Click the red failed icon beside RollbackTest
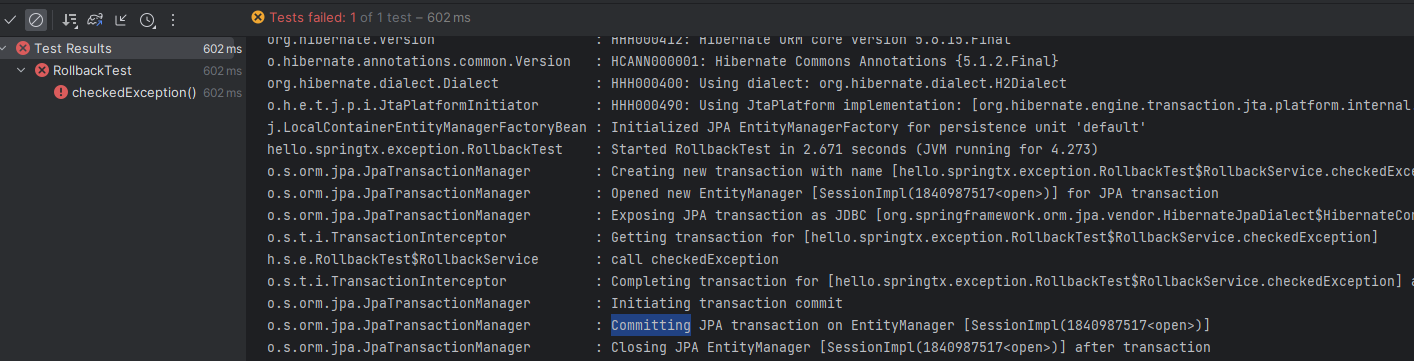 point(42,70)
